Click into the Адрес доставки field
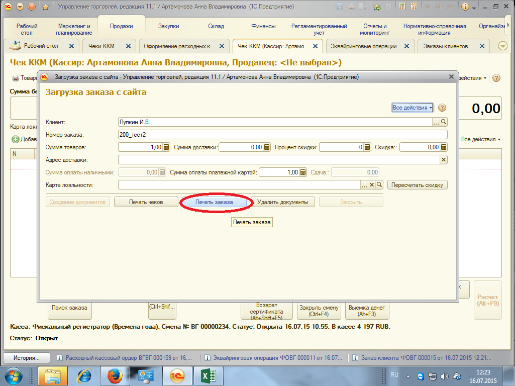 279,160
